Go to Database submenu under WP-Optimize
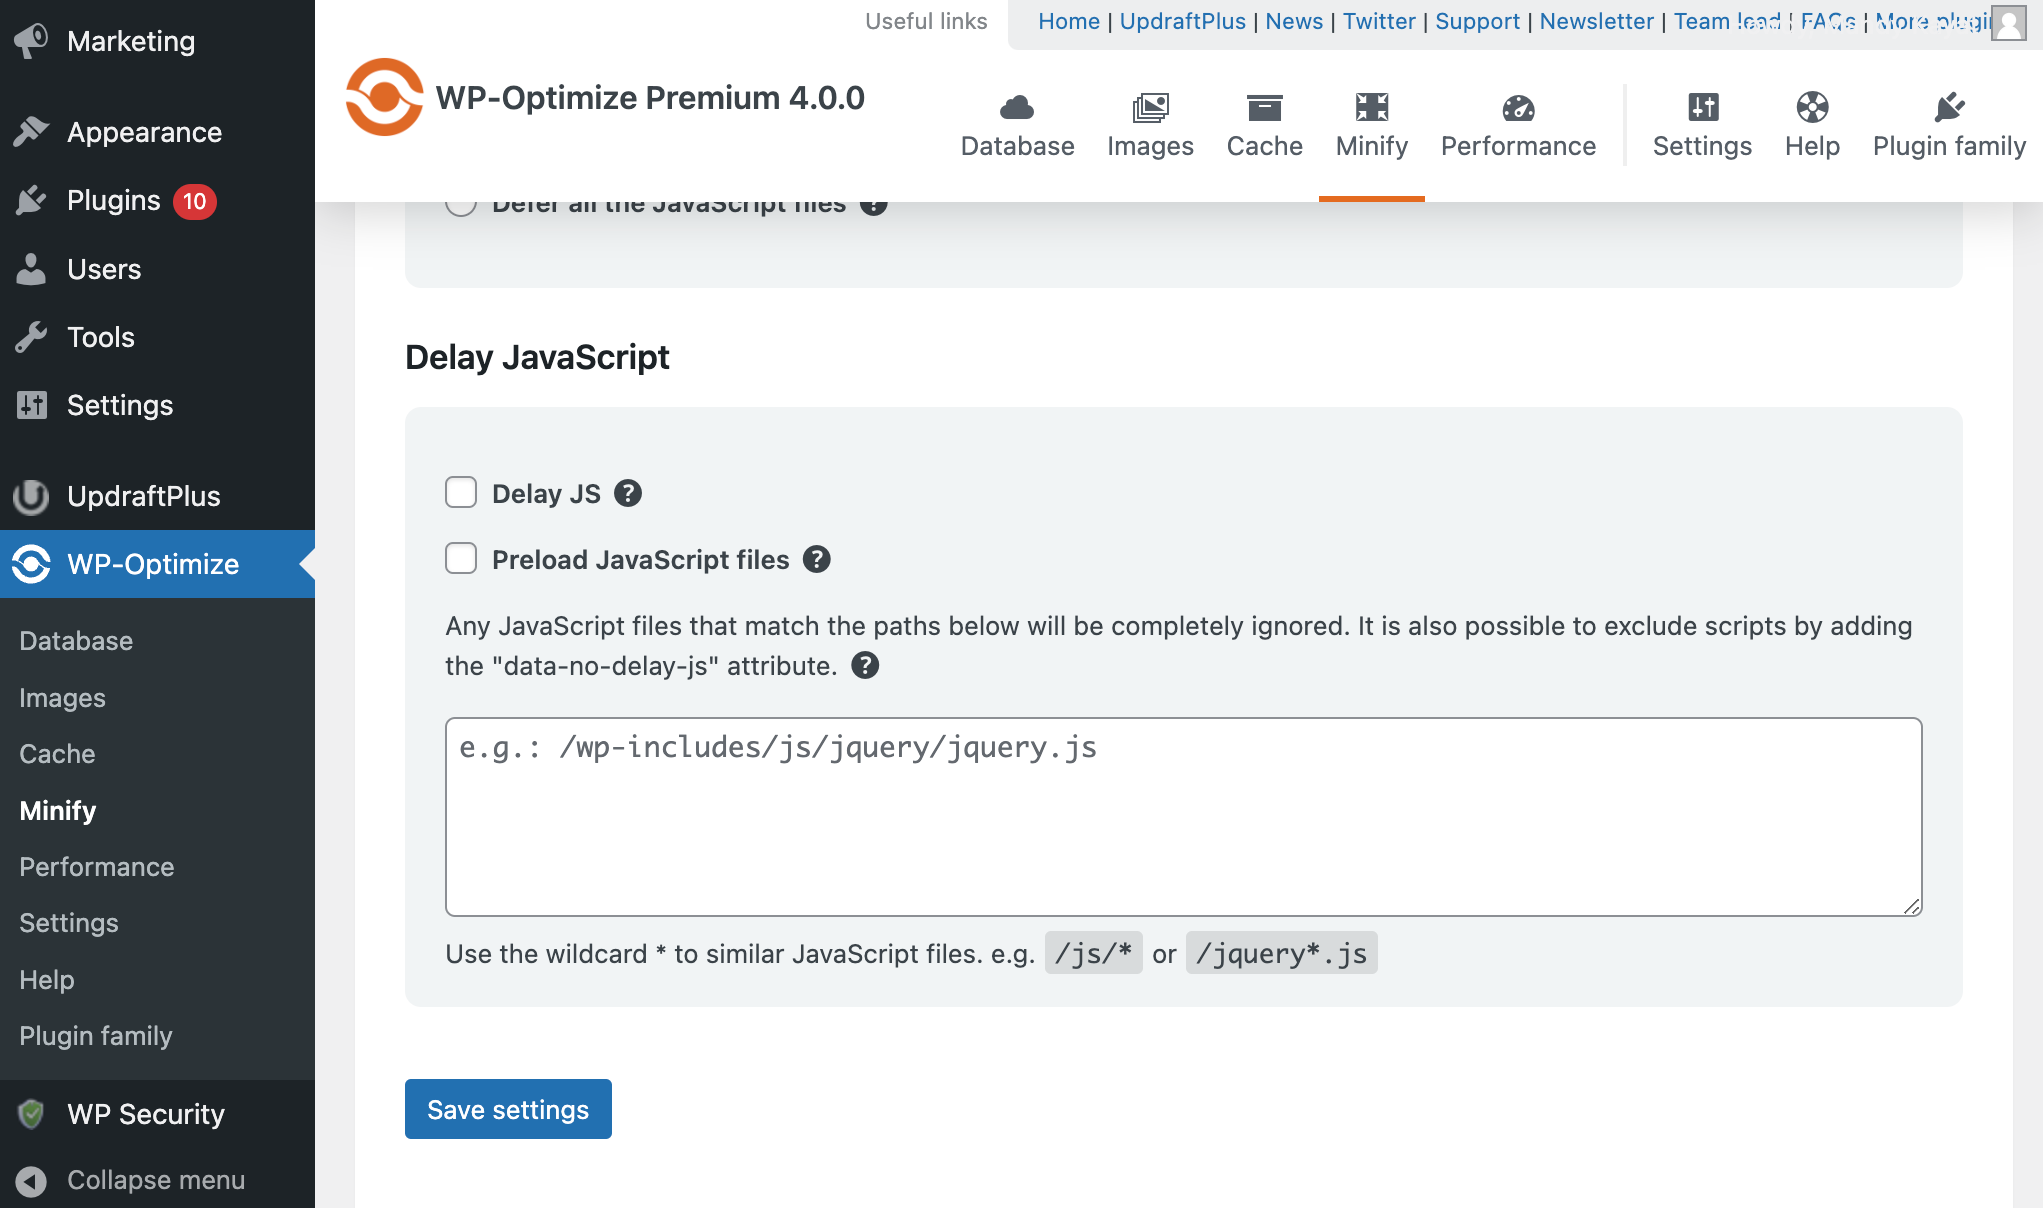Viewport: 2043px width, 1208px height. coord(76,641)
